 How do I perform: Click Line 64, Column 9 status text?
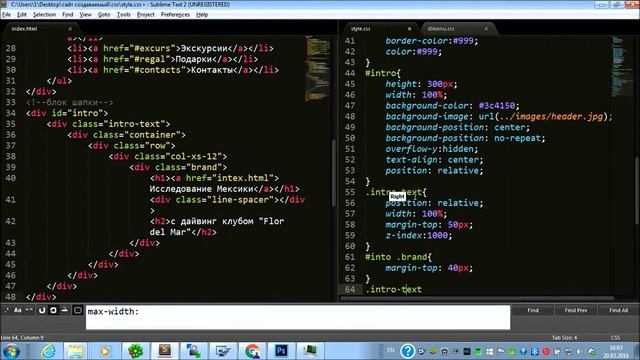coord(22,338)
